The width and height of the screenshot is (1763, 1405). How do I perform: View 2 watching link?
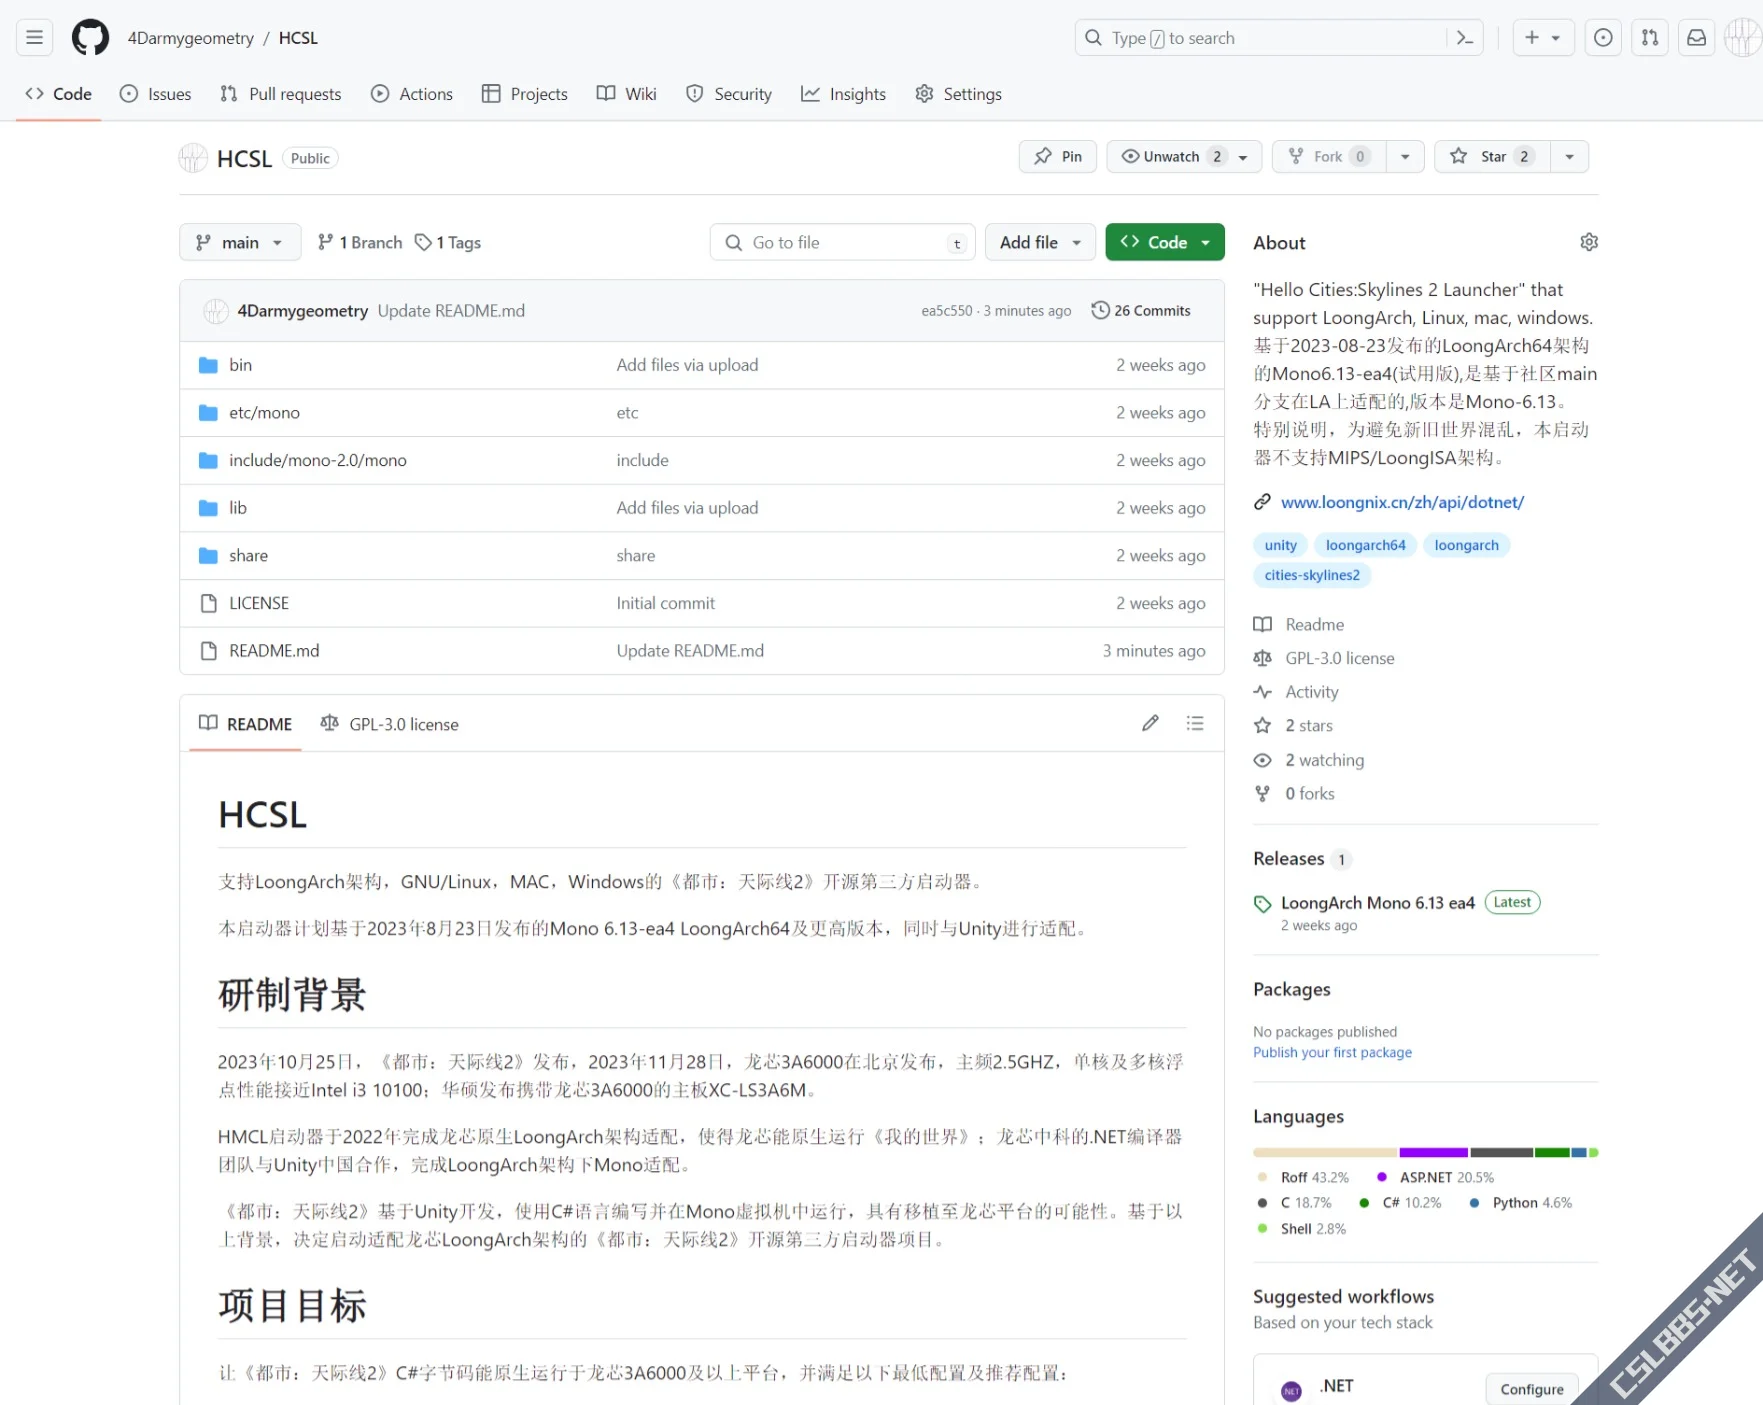pyautogui.click(x=1310, y=760)
